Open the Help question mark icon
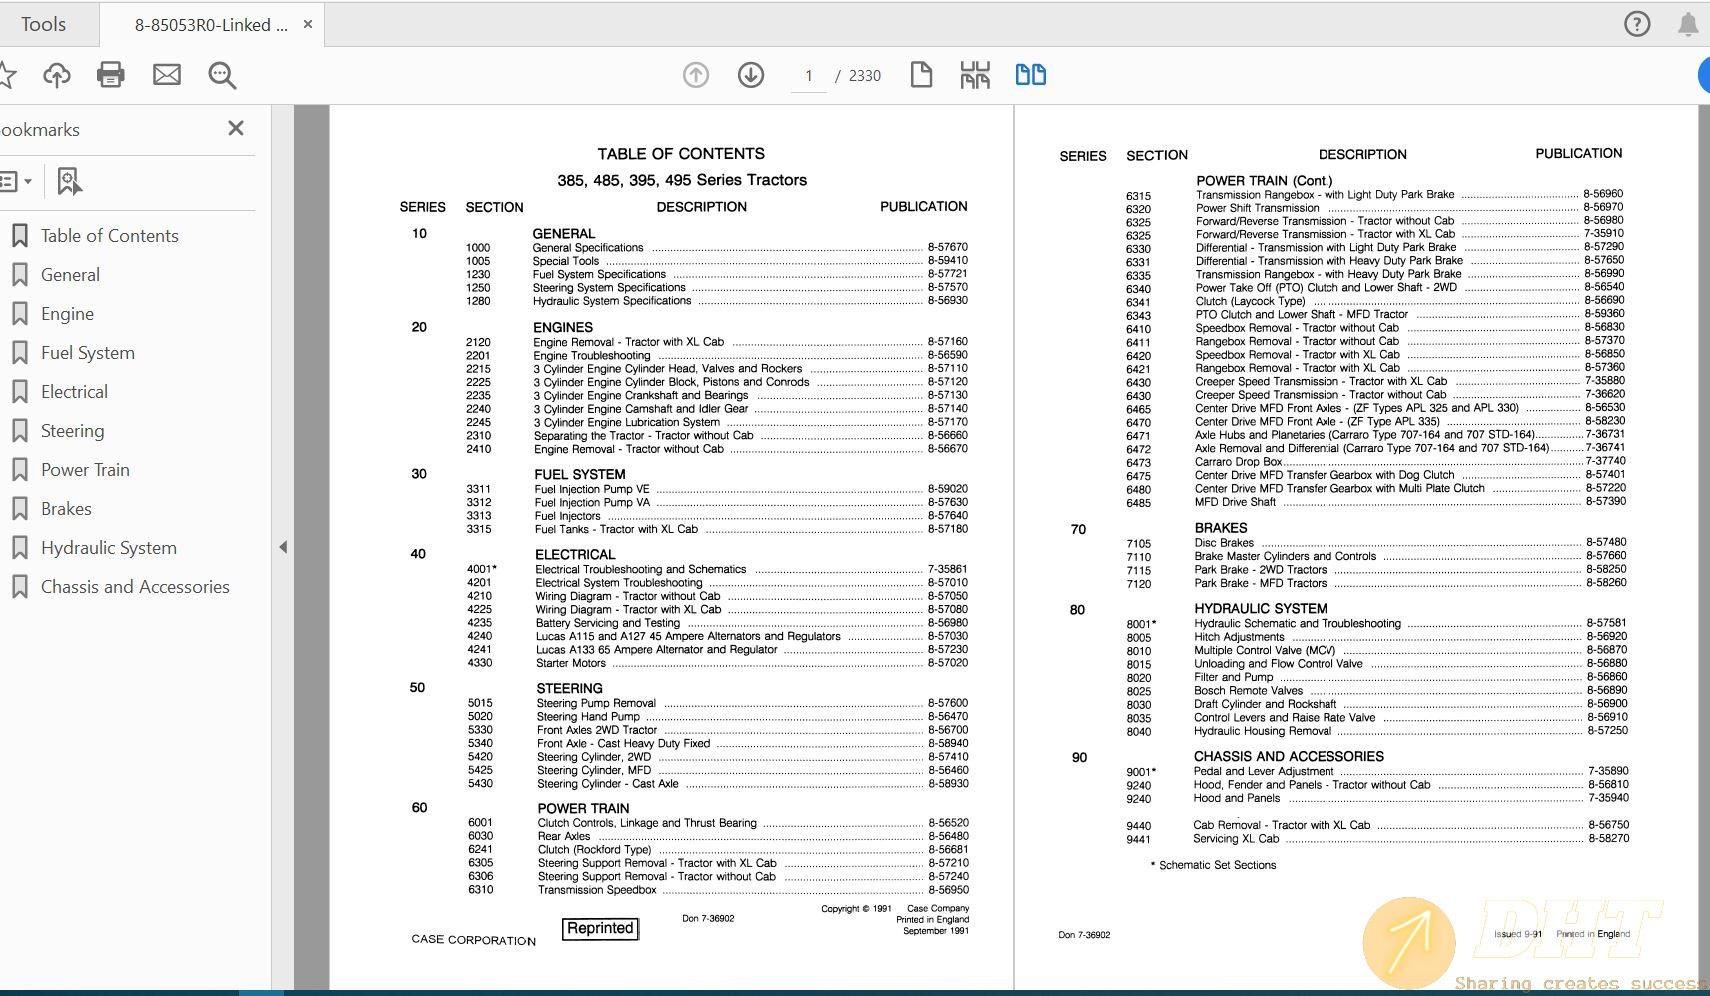Screen dimensions: 1710x996 1637,24
